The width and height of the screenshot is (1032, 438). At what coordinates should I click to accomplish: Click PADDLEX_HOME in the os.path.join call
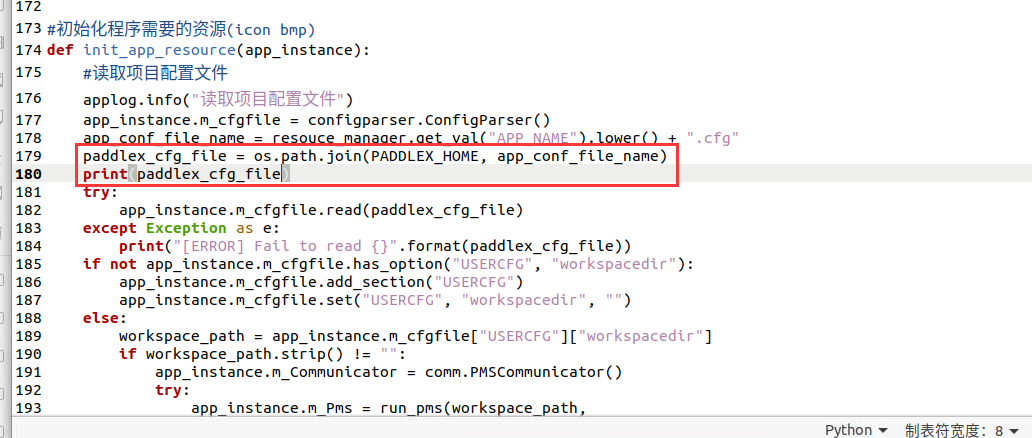click(426, 156)
